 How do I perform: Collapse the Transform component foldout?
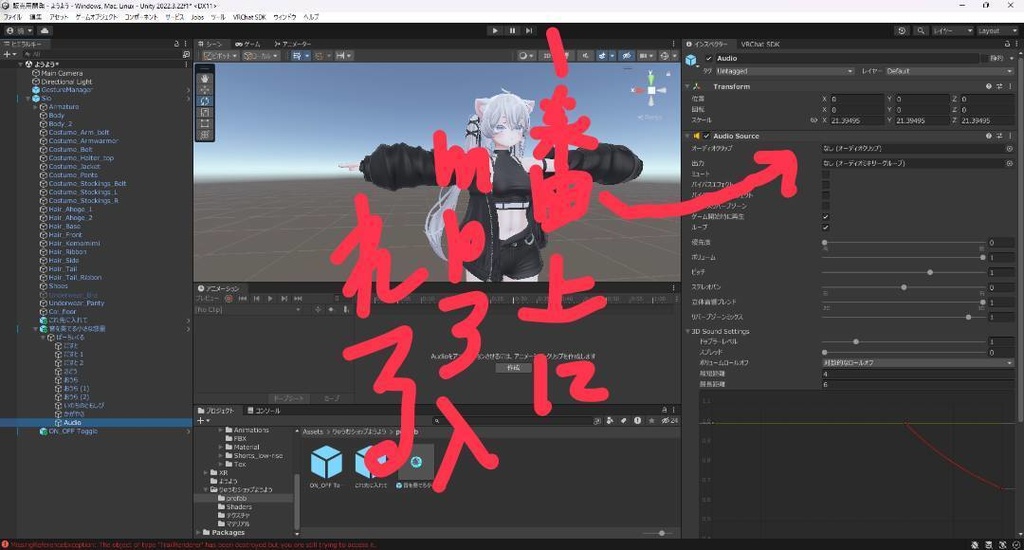coord(687,86)
